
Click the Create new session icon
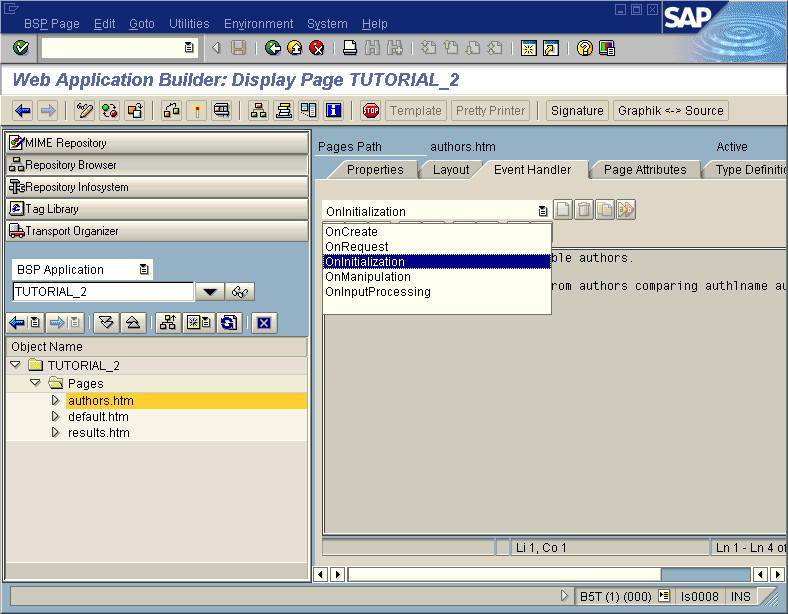529,48
